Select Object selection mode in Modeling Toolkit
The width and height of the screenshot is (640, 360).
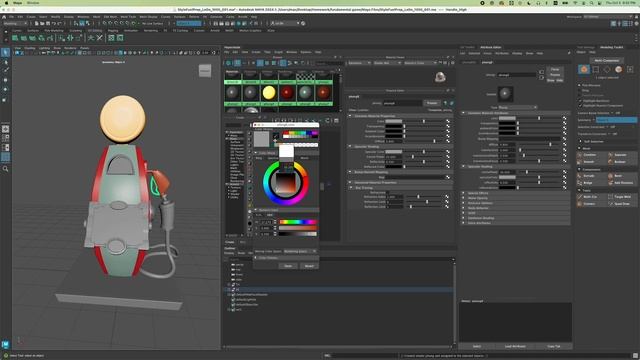[584, 69]
